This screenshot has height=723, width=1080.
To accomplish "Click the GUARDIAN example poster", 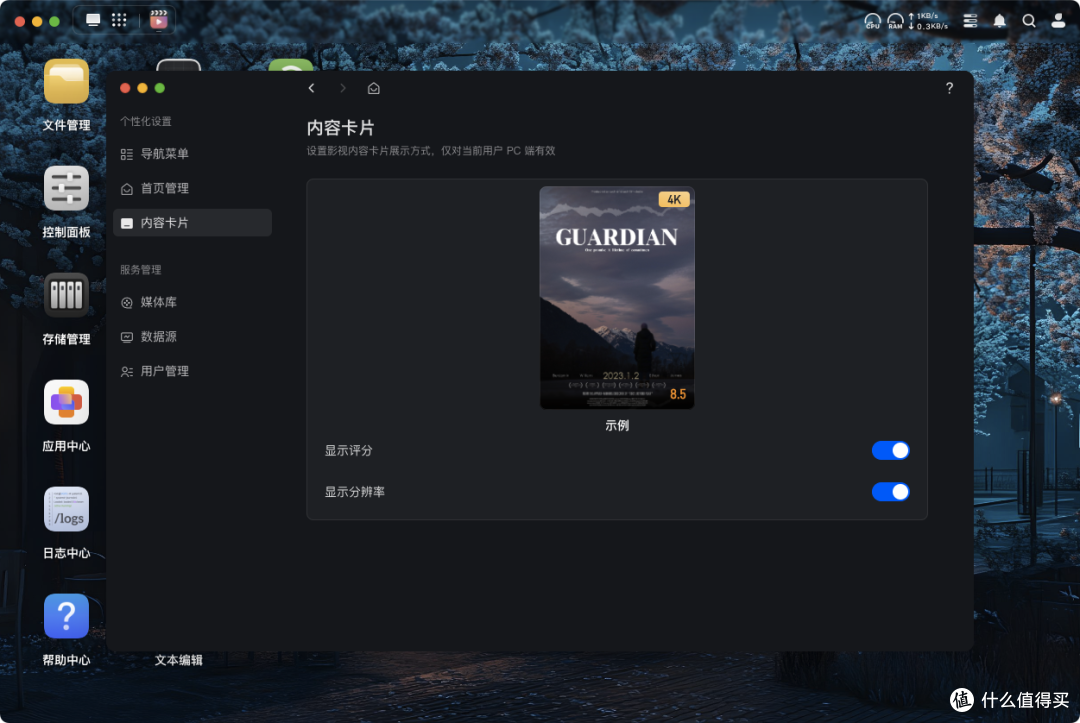I will pos(617,297).
